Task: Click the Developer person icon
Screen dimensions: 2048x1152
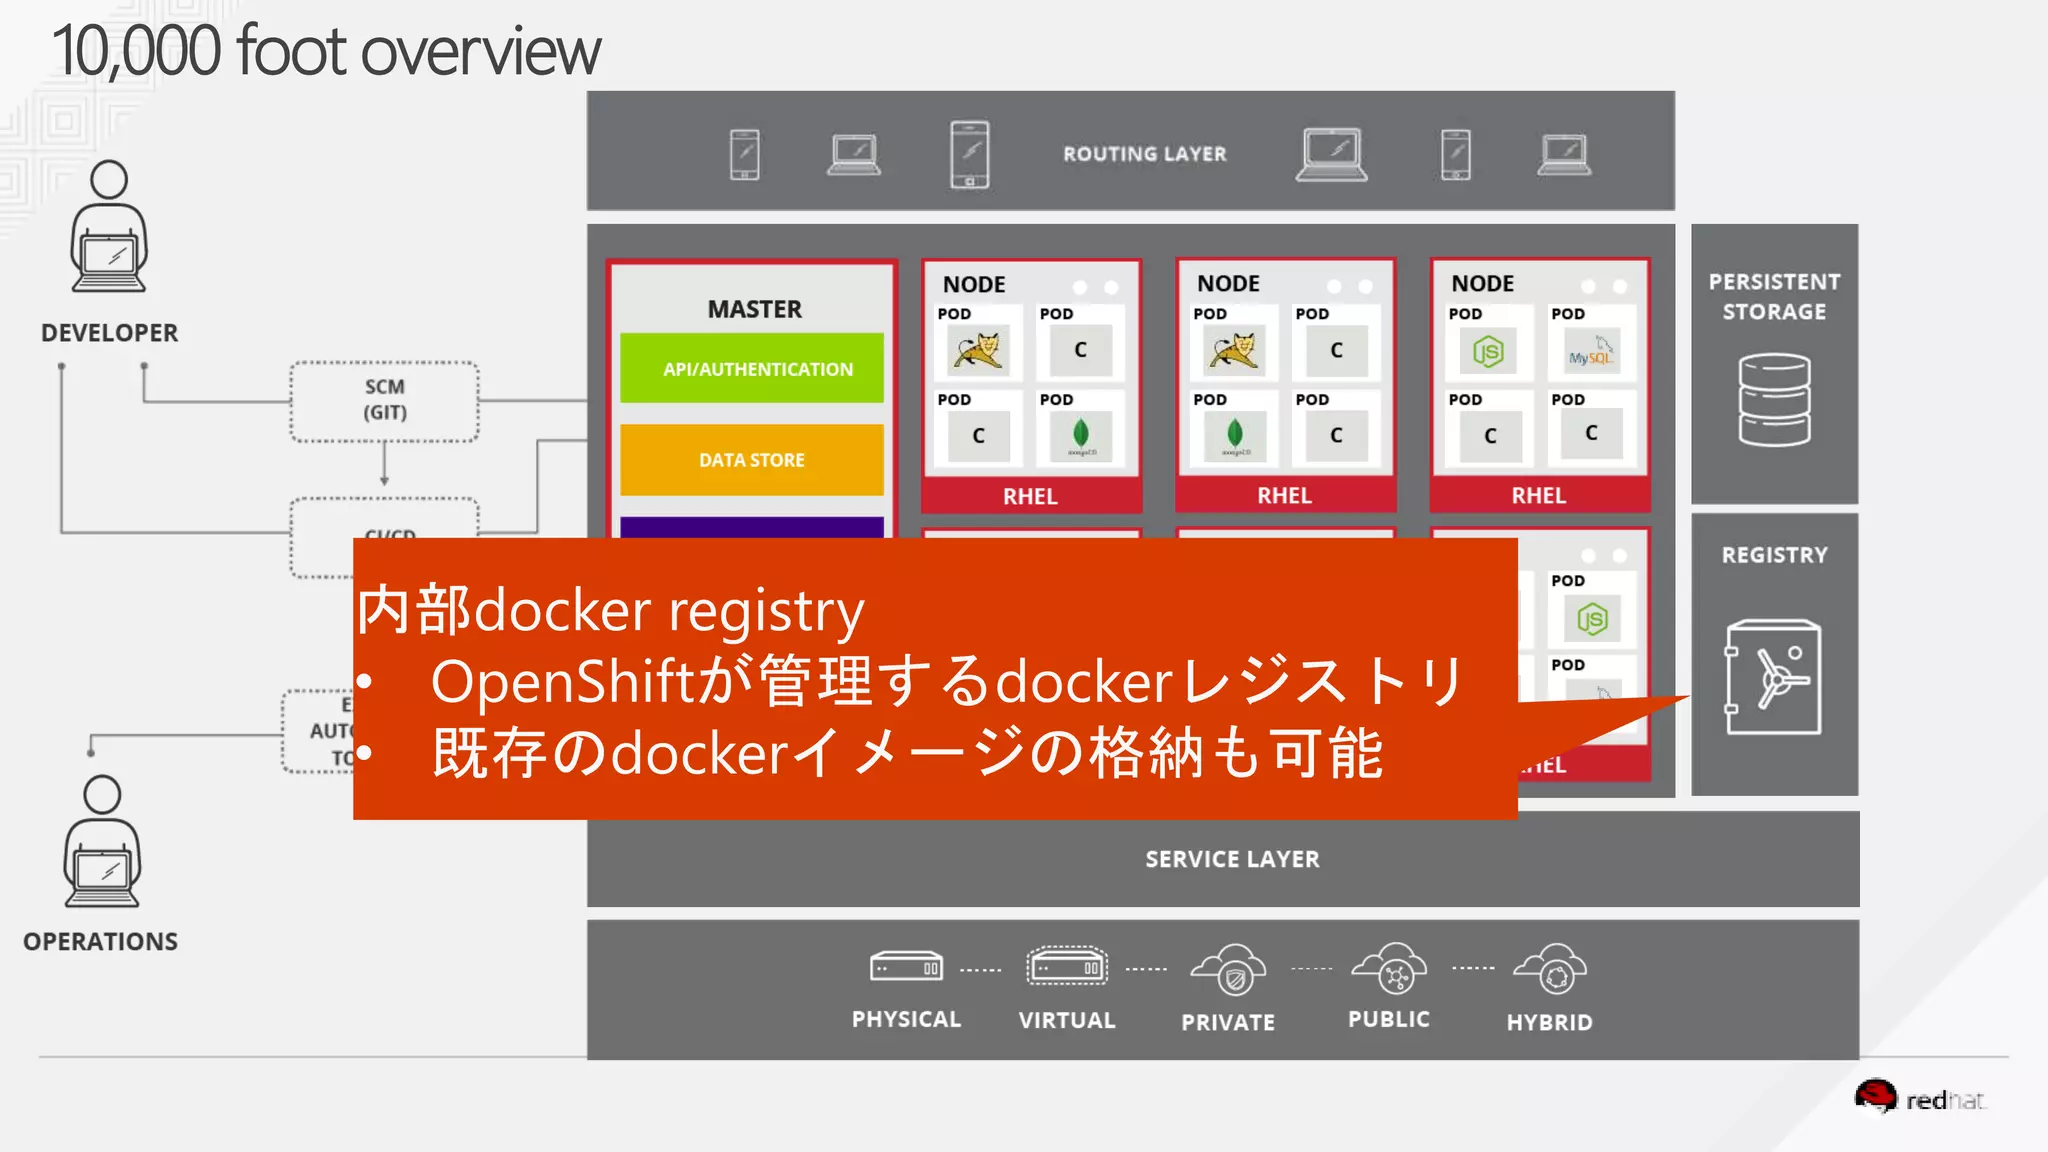Action: click(109, 228)
